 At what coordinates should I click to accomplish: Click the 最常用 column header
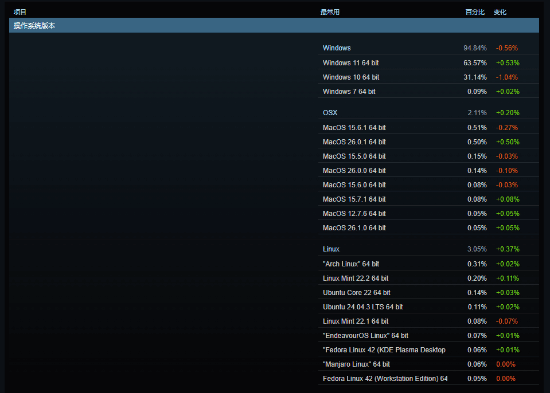(330, 12)
